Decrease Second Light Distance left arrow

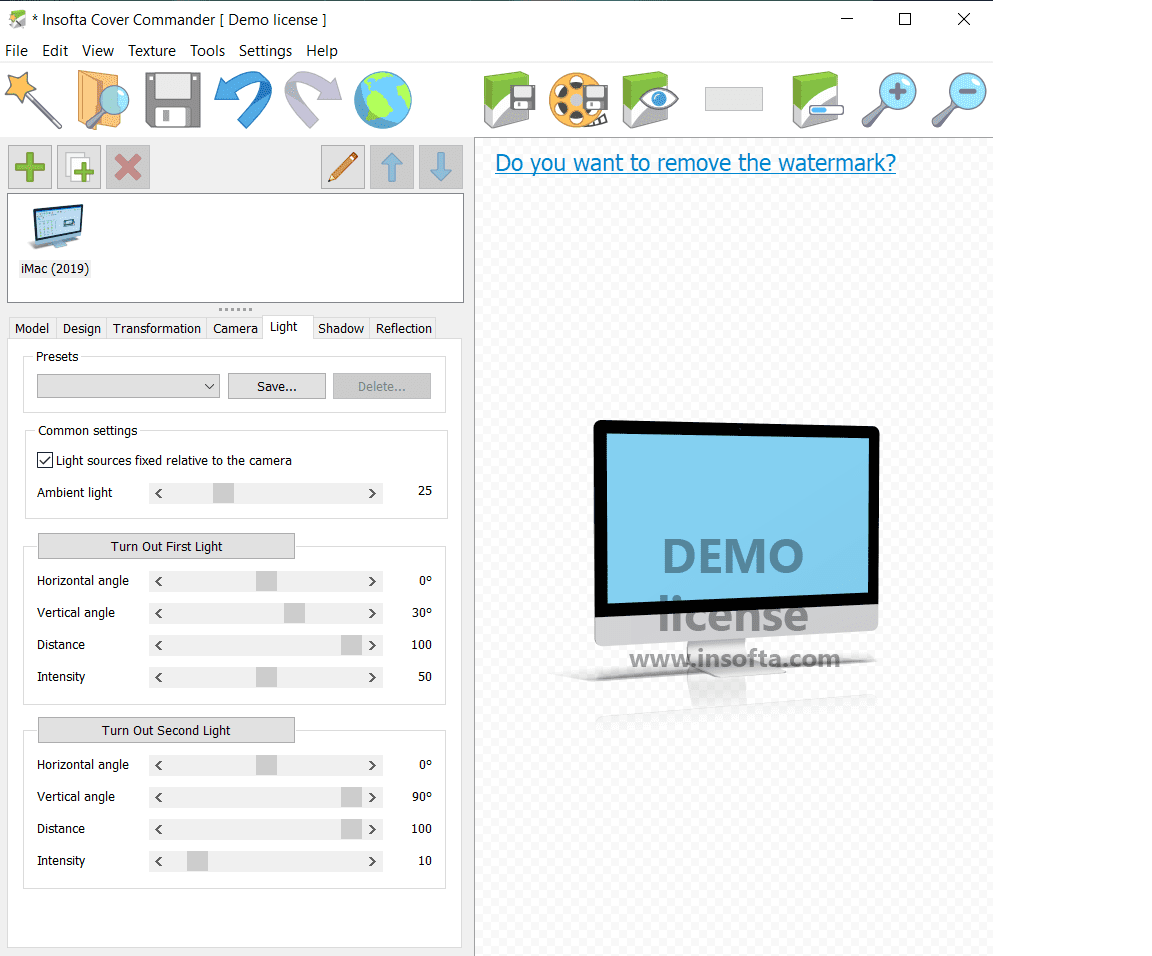[x=159, y=829]
